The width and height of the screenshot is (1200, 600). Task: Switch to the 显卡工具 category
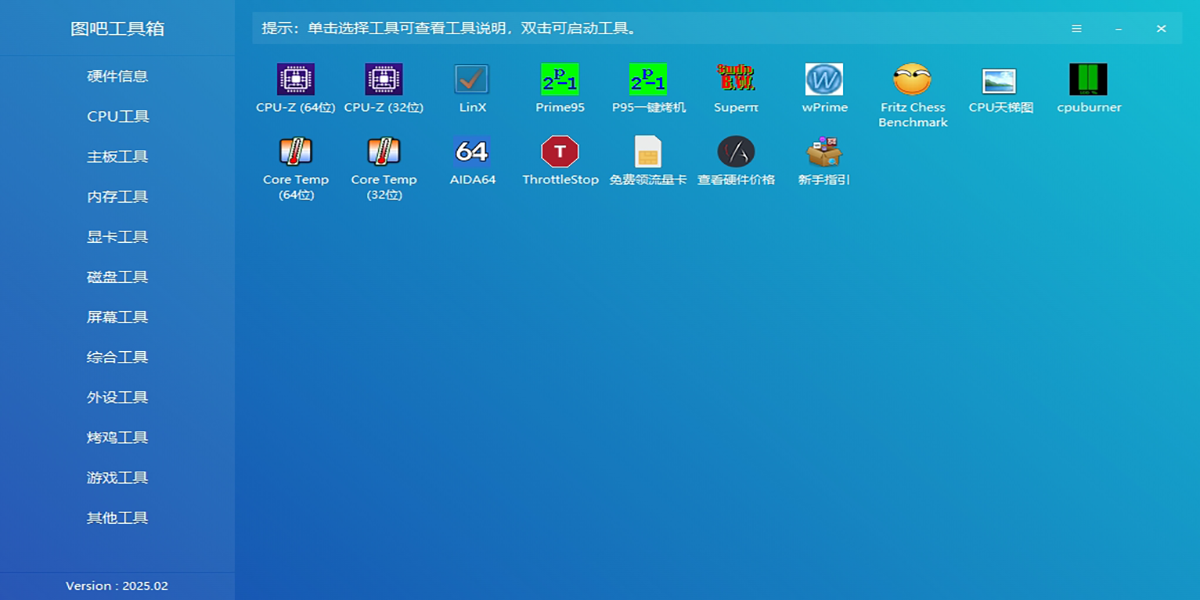[117, 237]
